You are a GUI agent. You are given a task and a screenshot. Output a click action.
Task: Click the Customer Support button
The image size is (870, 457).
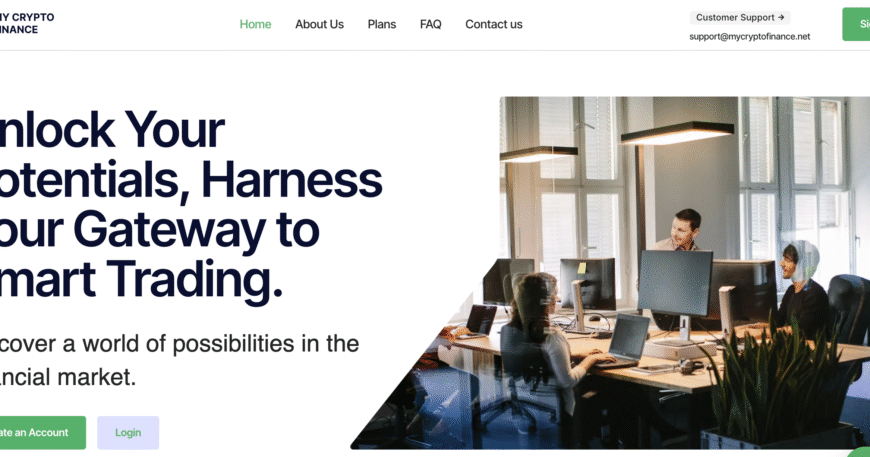coord(740,18)
